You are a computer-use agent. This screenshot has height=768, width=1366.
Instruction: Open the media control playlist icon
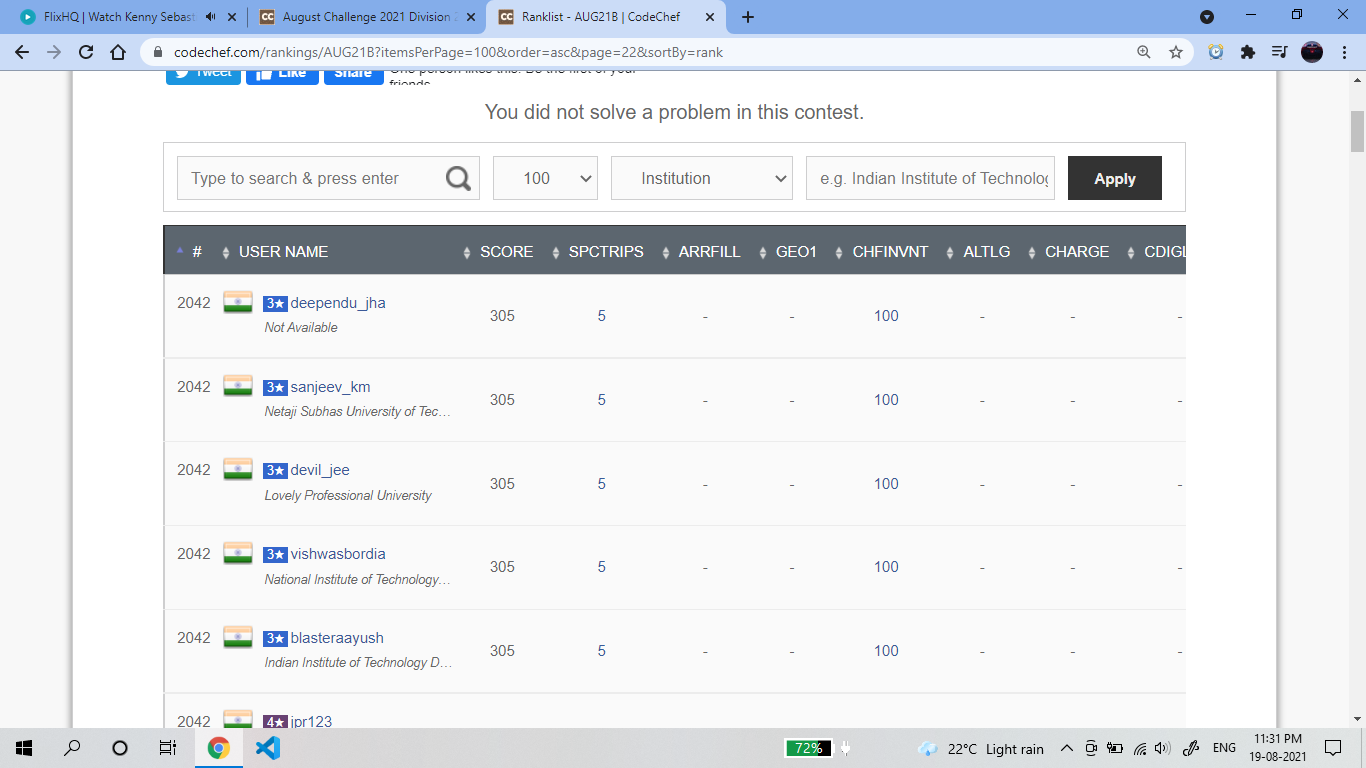click(1279, 52)
